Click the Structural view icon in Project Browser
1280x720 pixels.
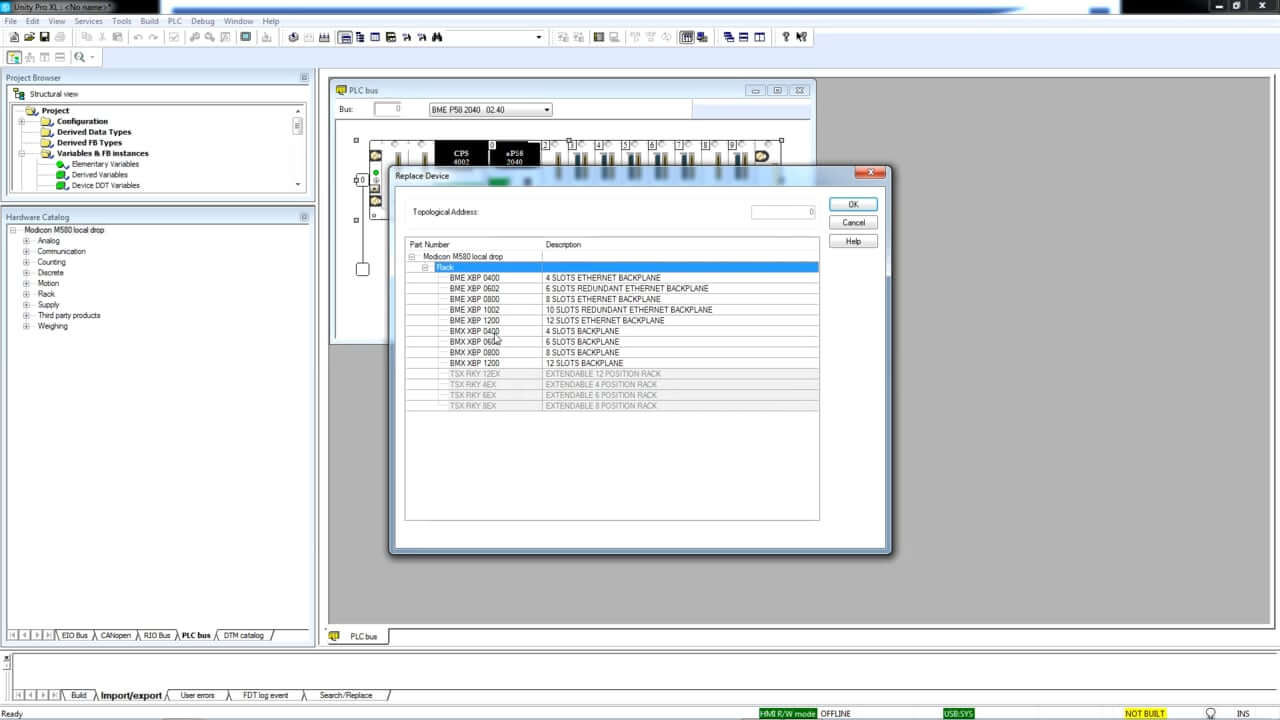coord(19,94)
